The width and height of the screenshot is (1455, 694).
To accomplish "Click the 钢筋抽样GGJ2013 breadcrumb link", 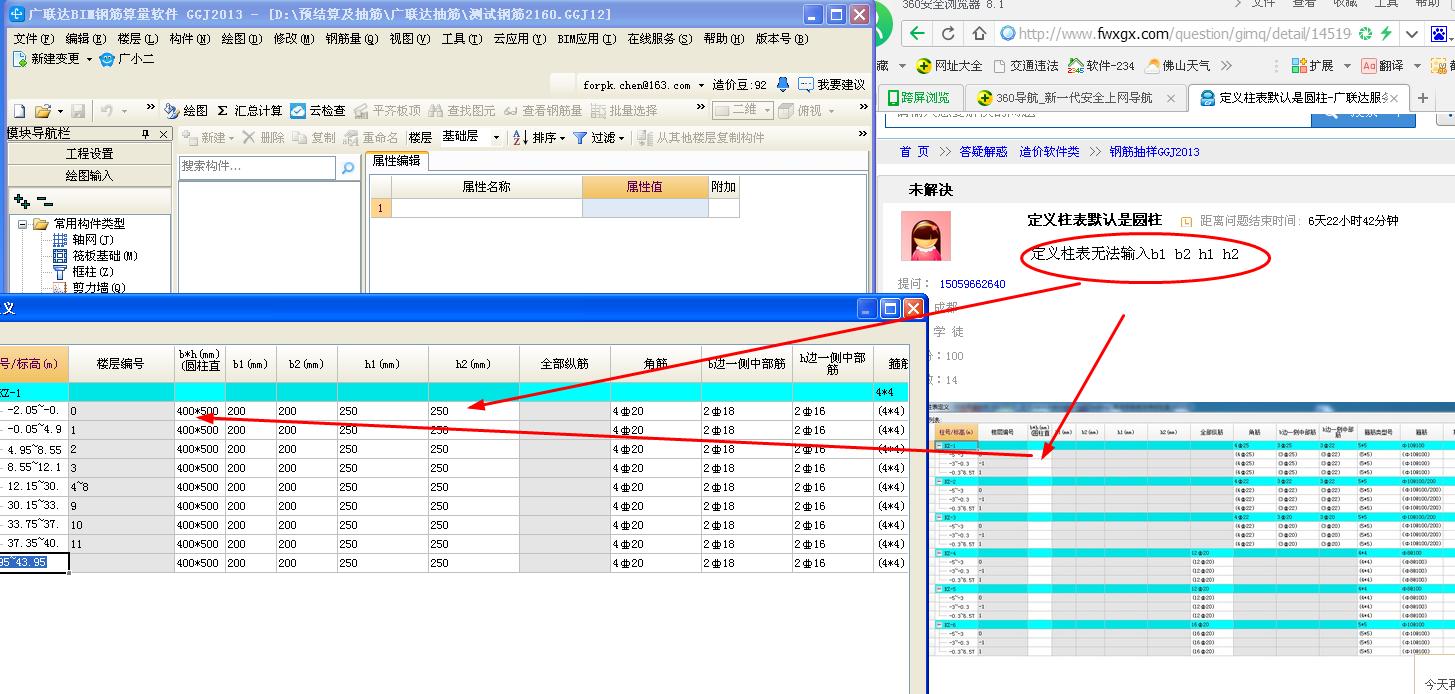I will (1154, 152).
